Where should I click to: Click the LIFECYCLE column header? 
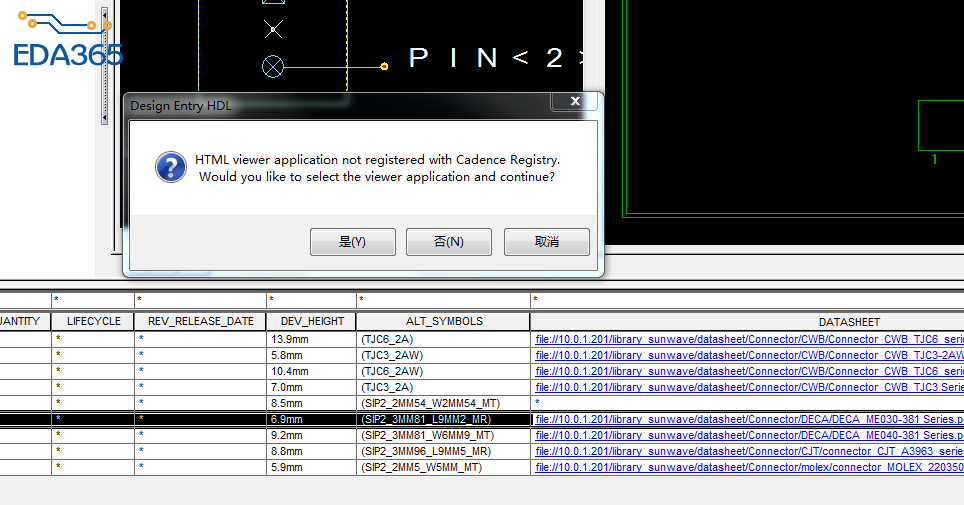tap(93, 322)
